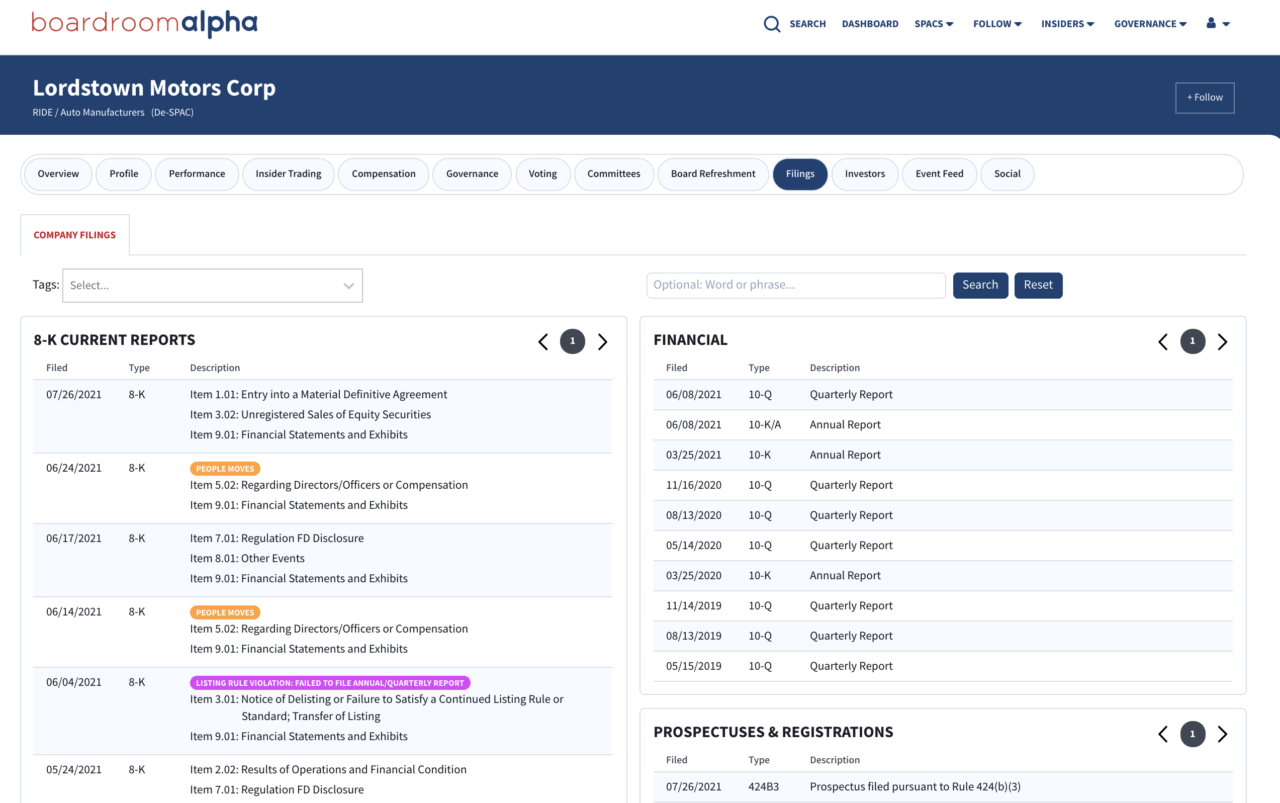
Task: Go to next page of 8-K Current Reports
Action: pos(602,341)
